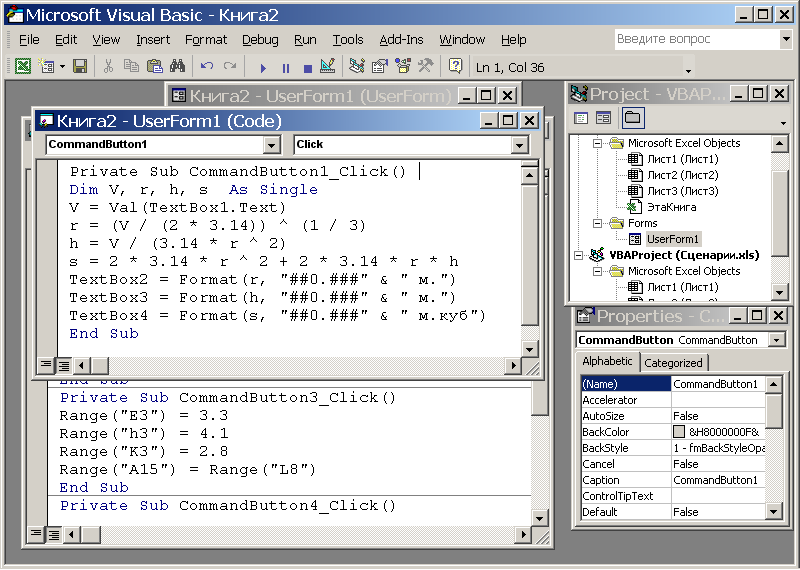The height and width of the screenshot is (570, 800).
Task: Click View Code icon in Project panel
Action: (x=581, y=118)
